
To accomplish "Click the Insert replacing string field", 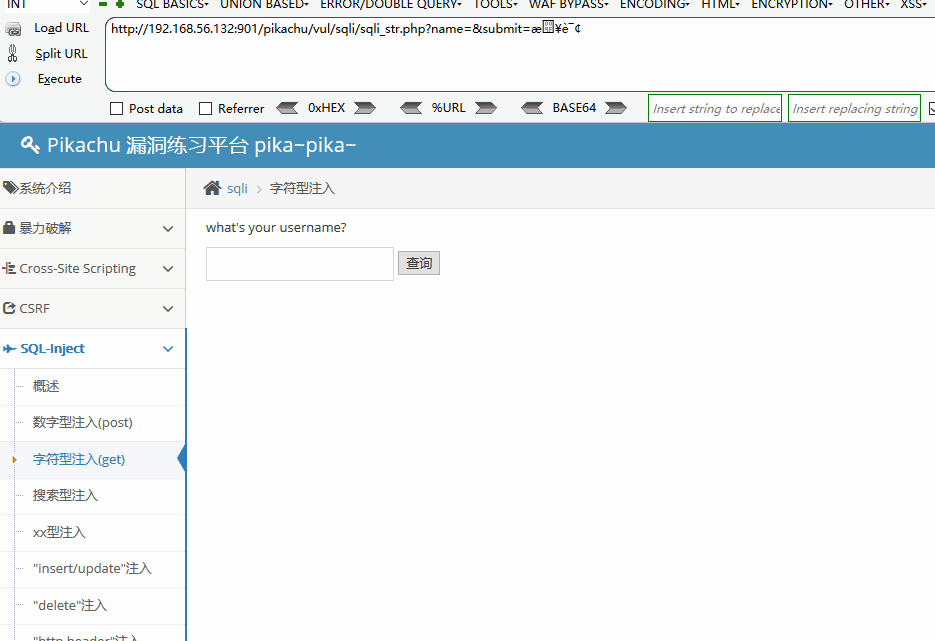I will pyautogui.click(x=854, y=109).
